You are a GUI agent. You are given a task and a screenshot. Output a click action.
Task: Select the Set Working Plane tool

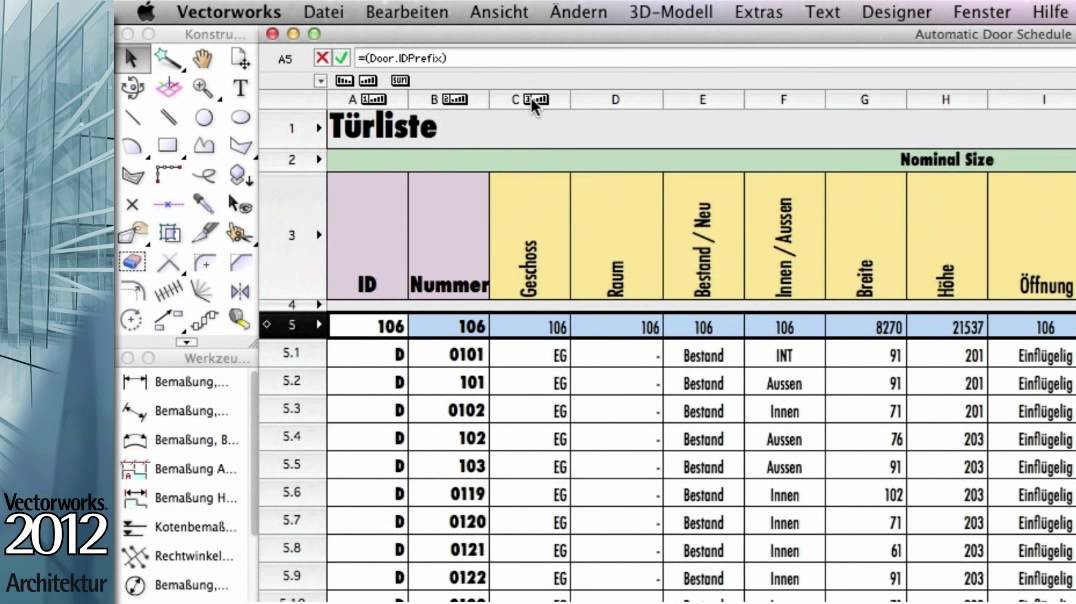click(x=167, y=88)
